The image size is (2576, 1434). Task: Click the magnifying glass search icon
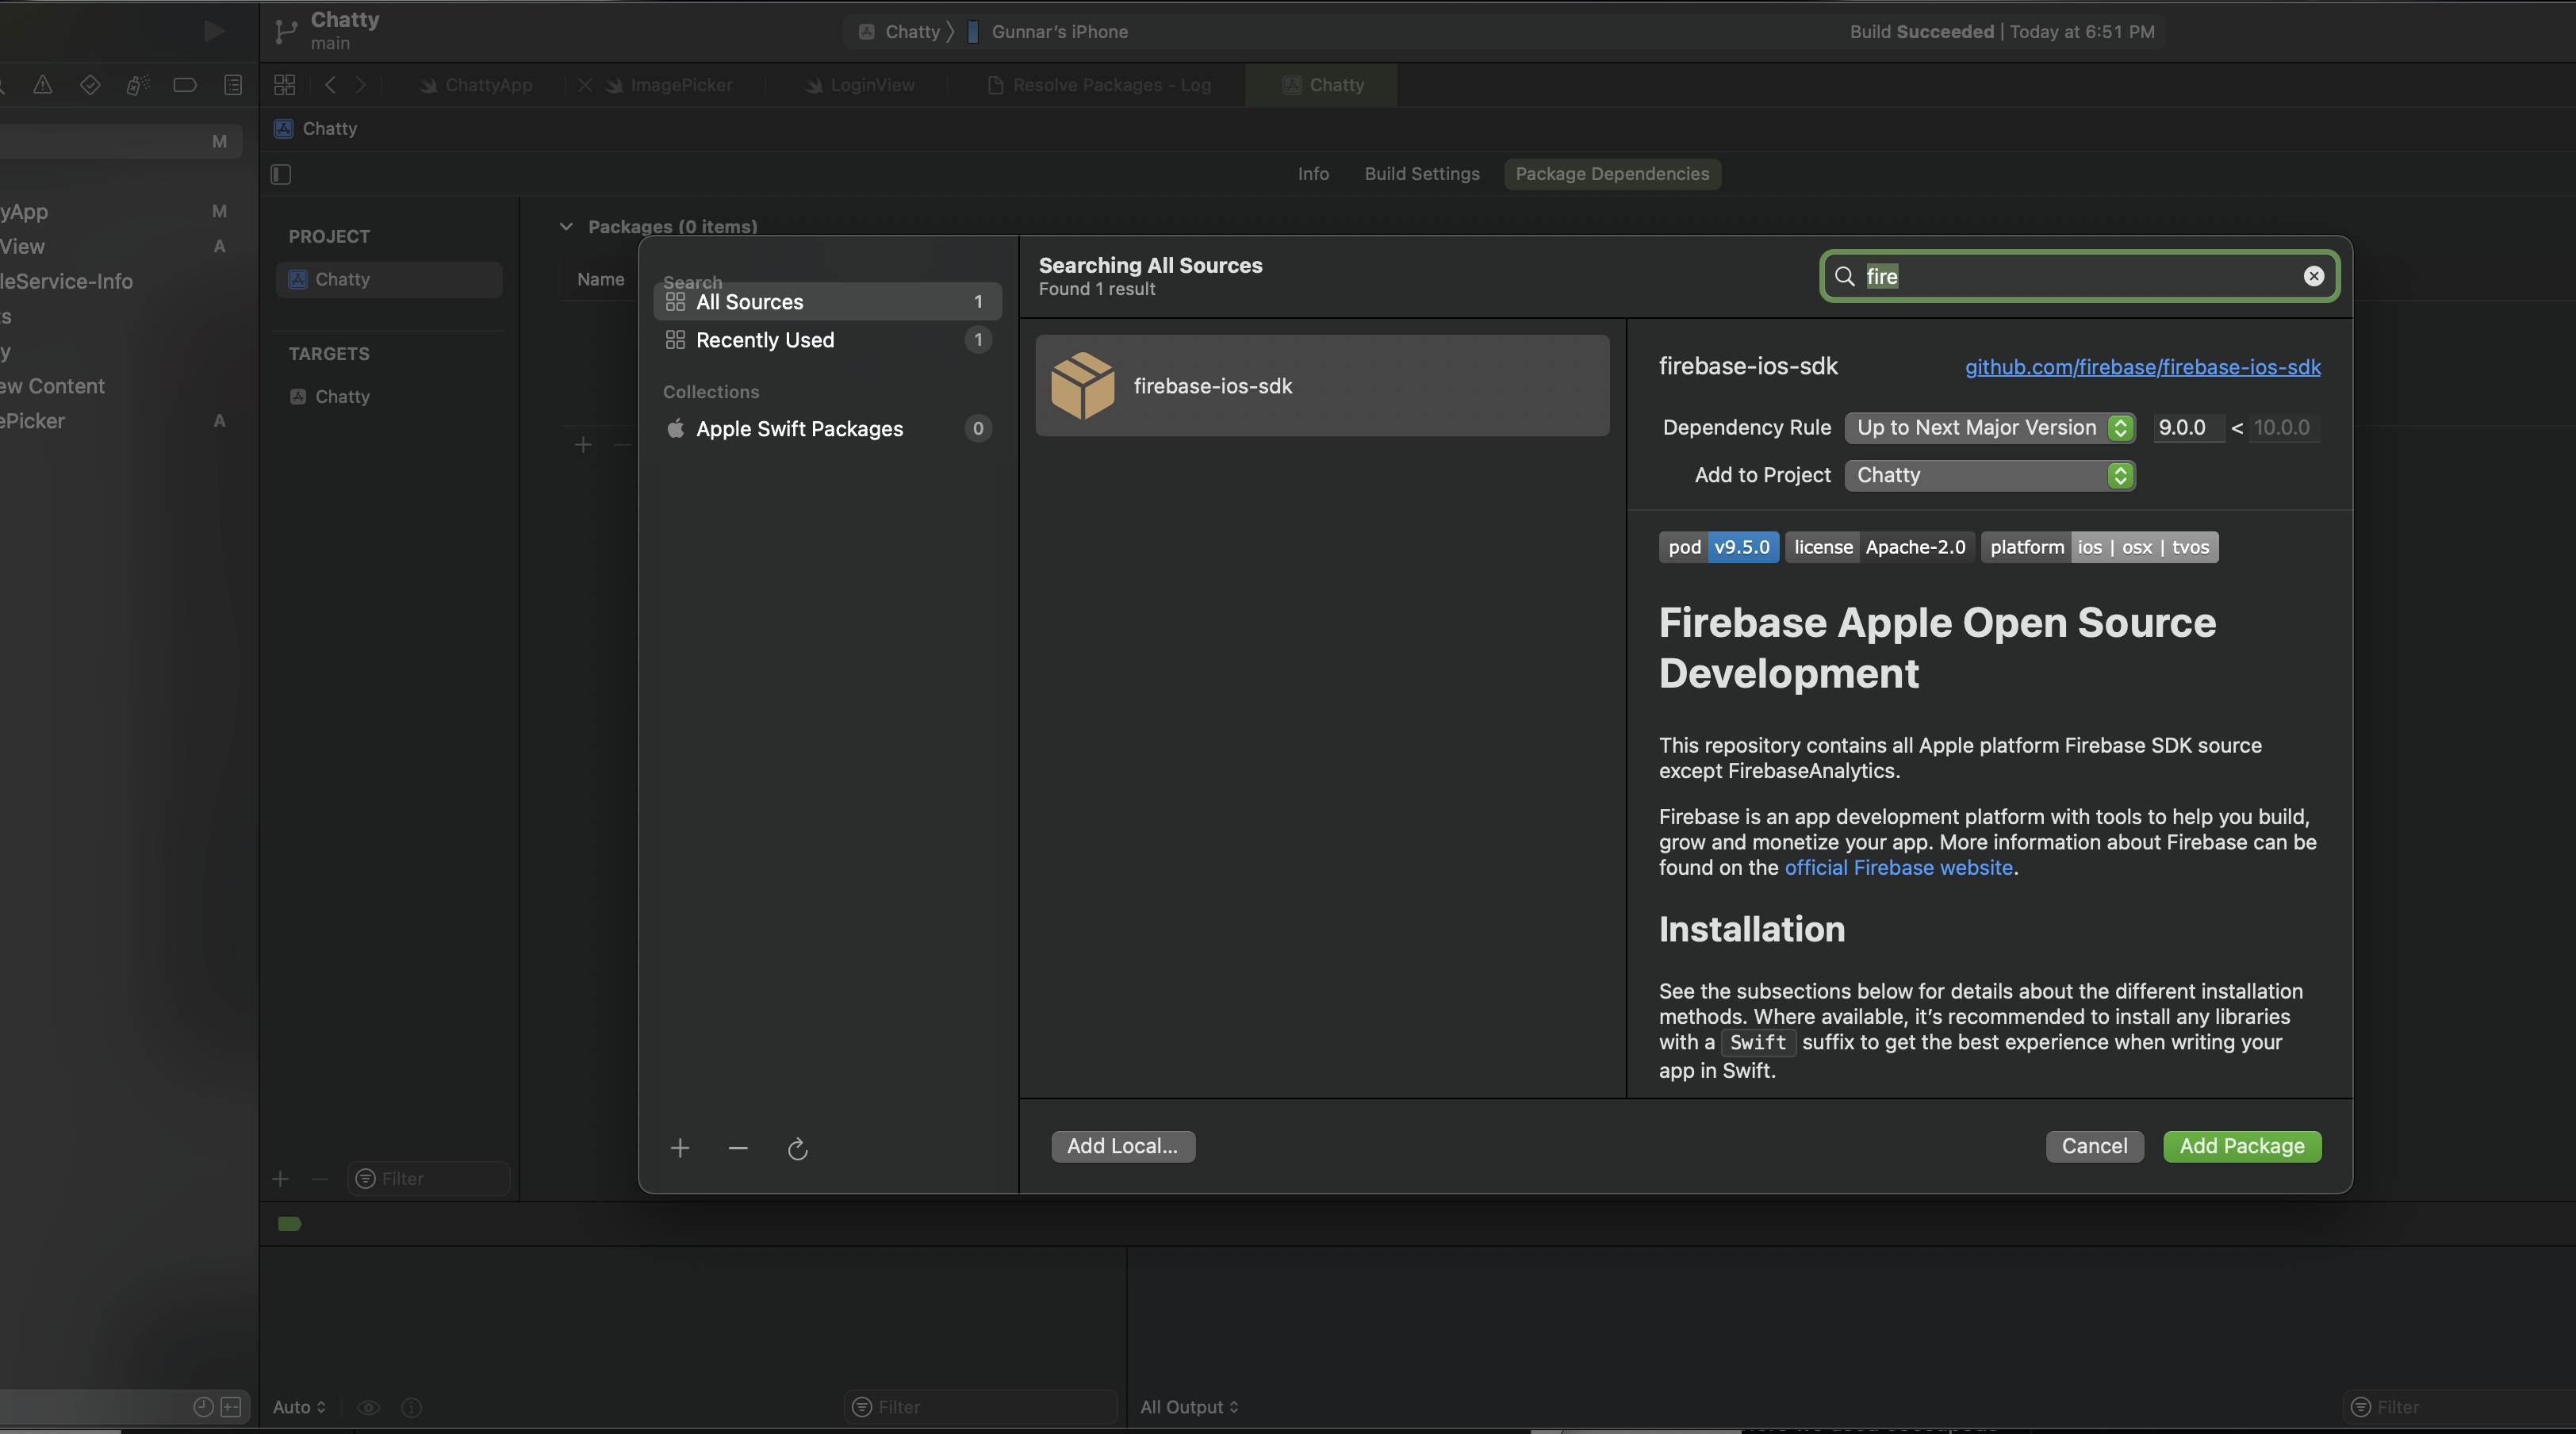tap(1845, 276)
